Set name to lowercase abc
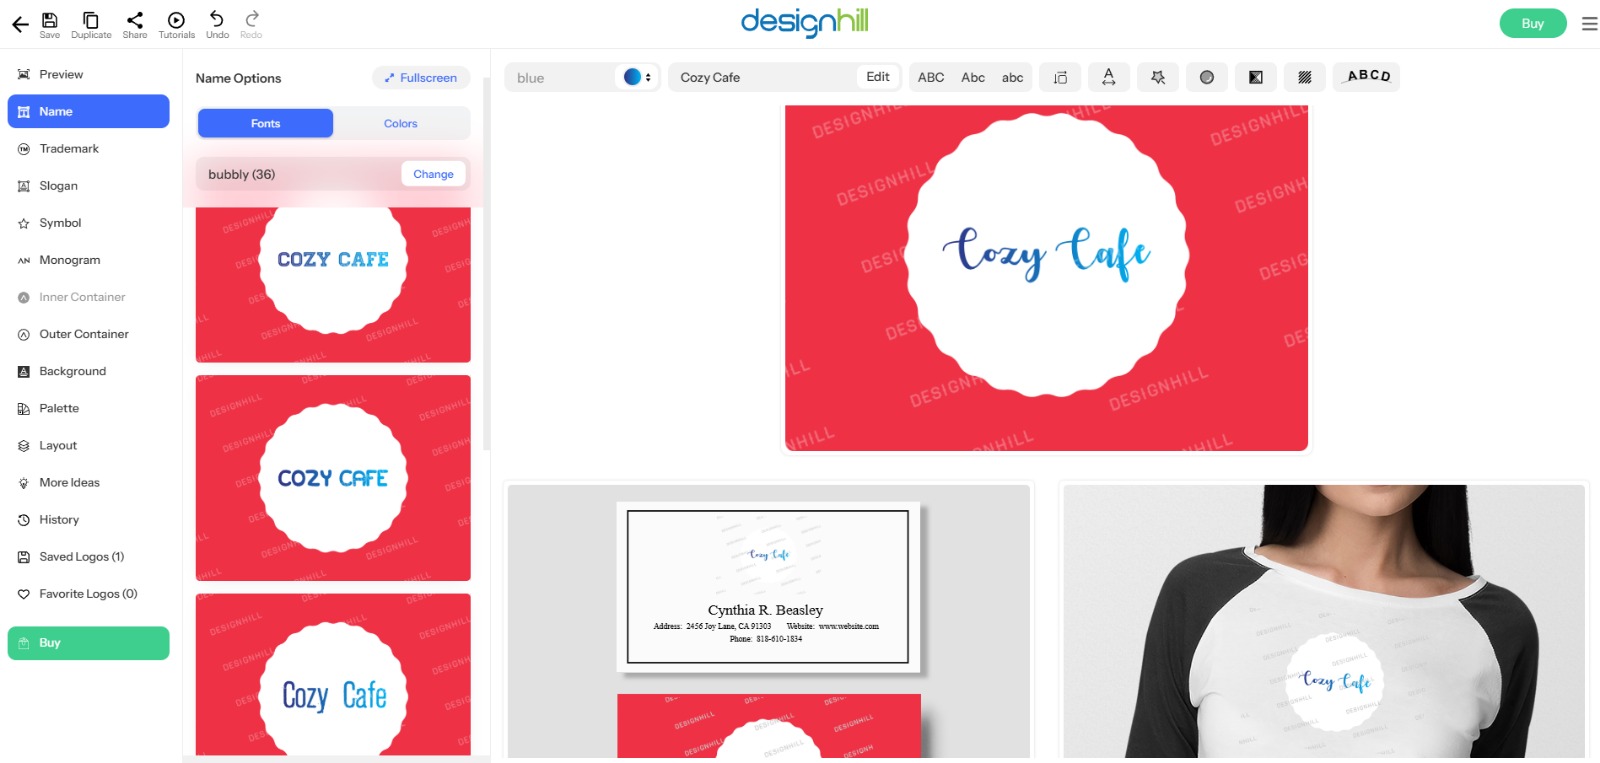Screen dimensions: 1600x763 tap(1012, 77)
